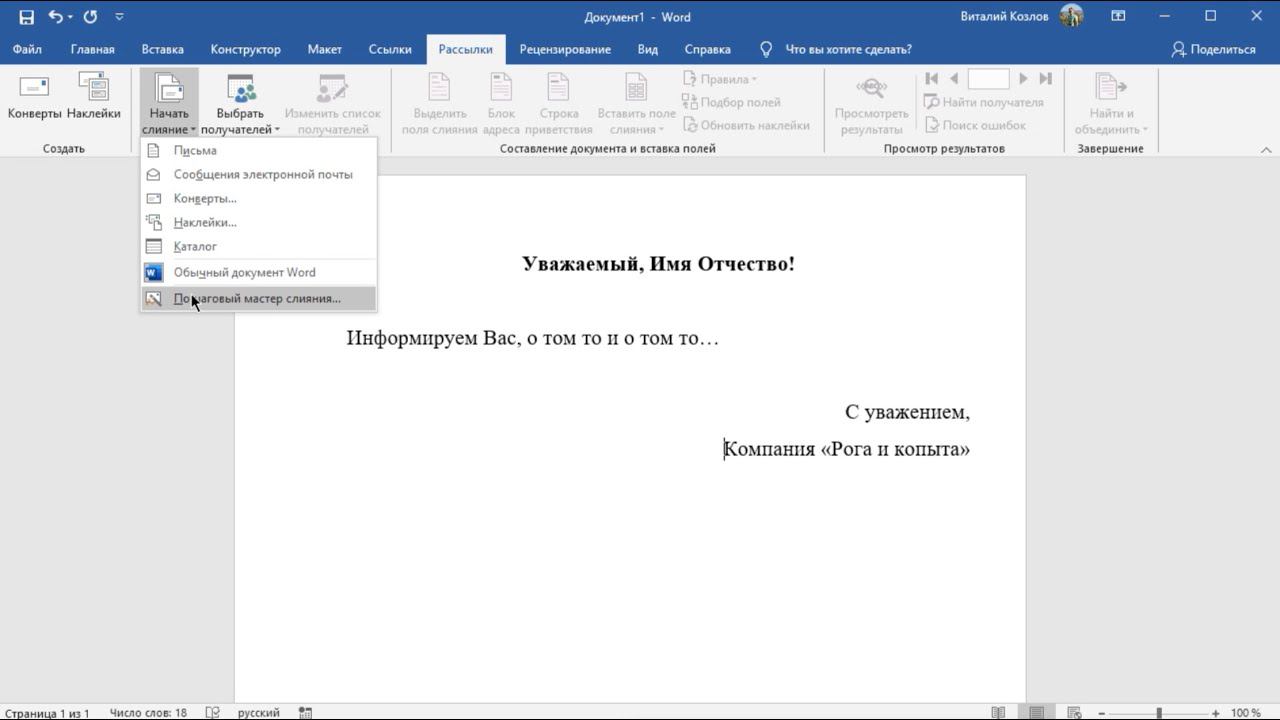The height and width of the screenshot is (720, 1280).
Task: Select Сообщения электронной почты option
Action: tap(263, 174)
